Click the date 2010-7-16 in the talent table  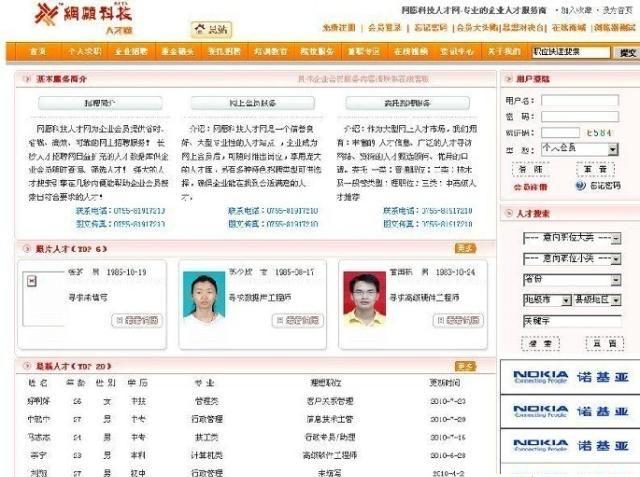click(448, 437)
